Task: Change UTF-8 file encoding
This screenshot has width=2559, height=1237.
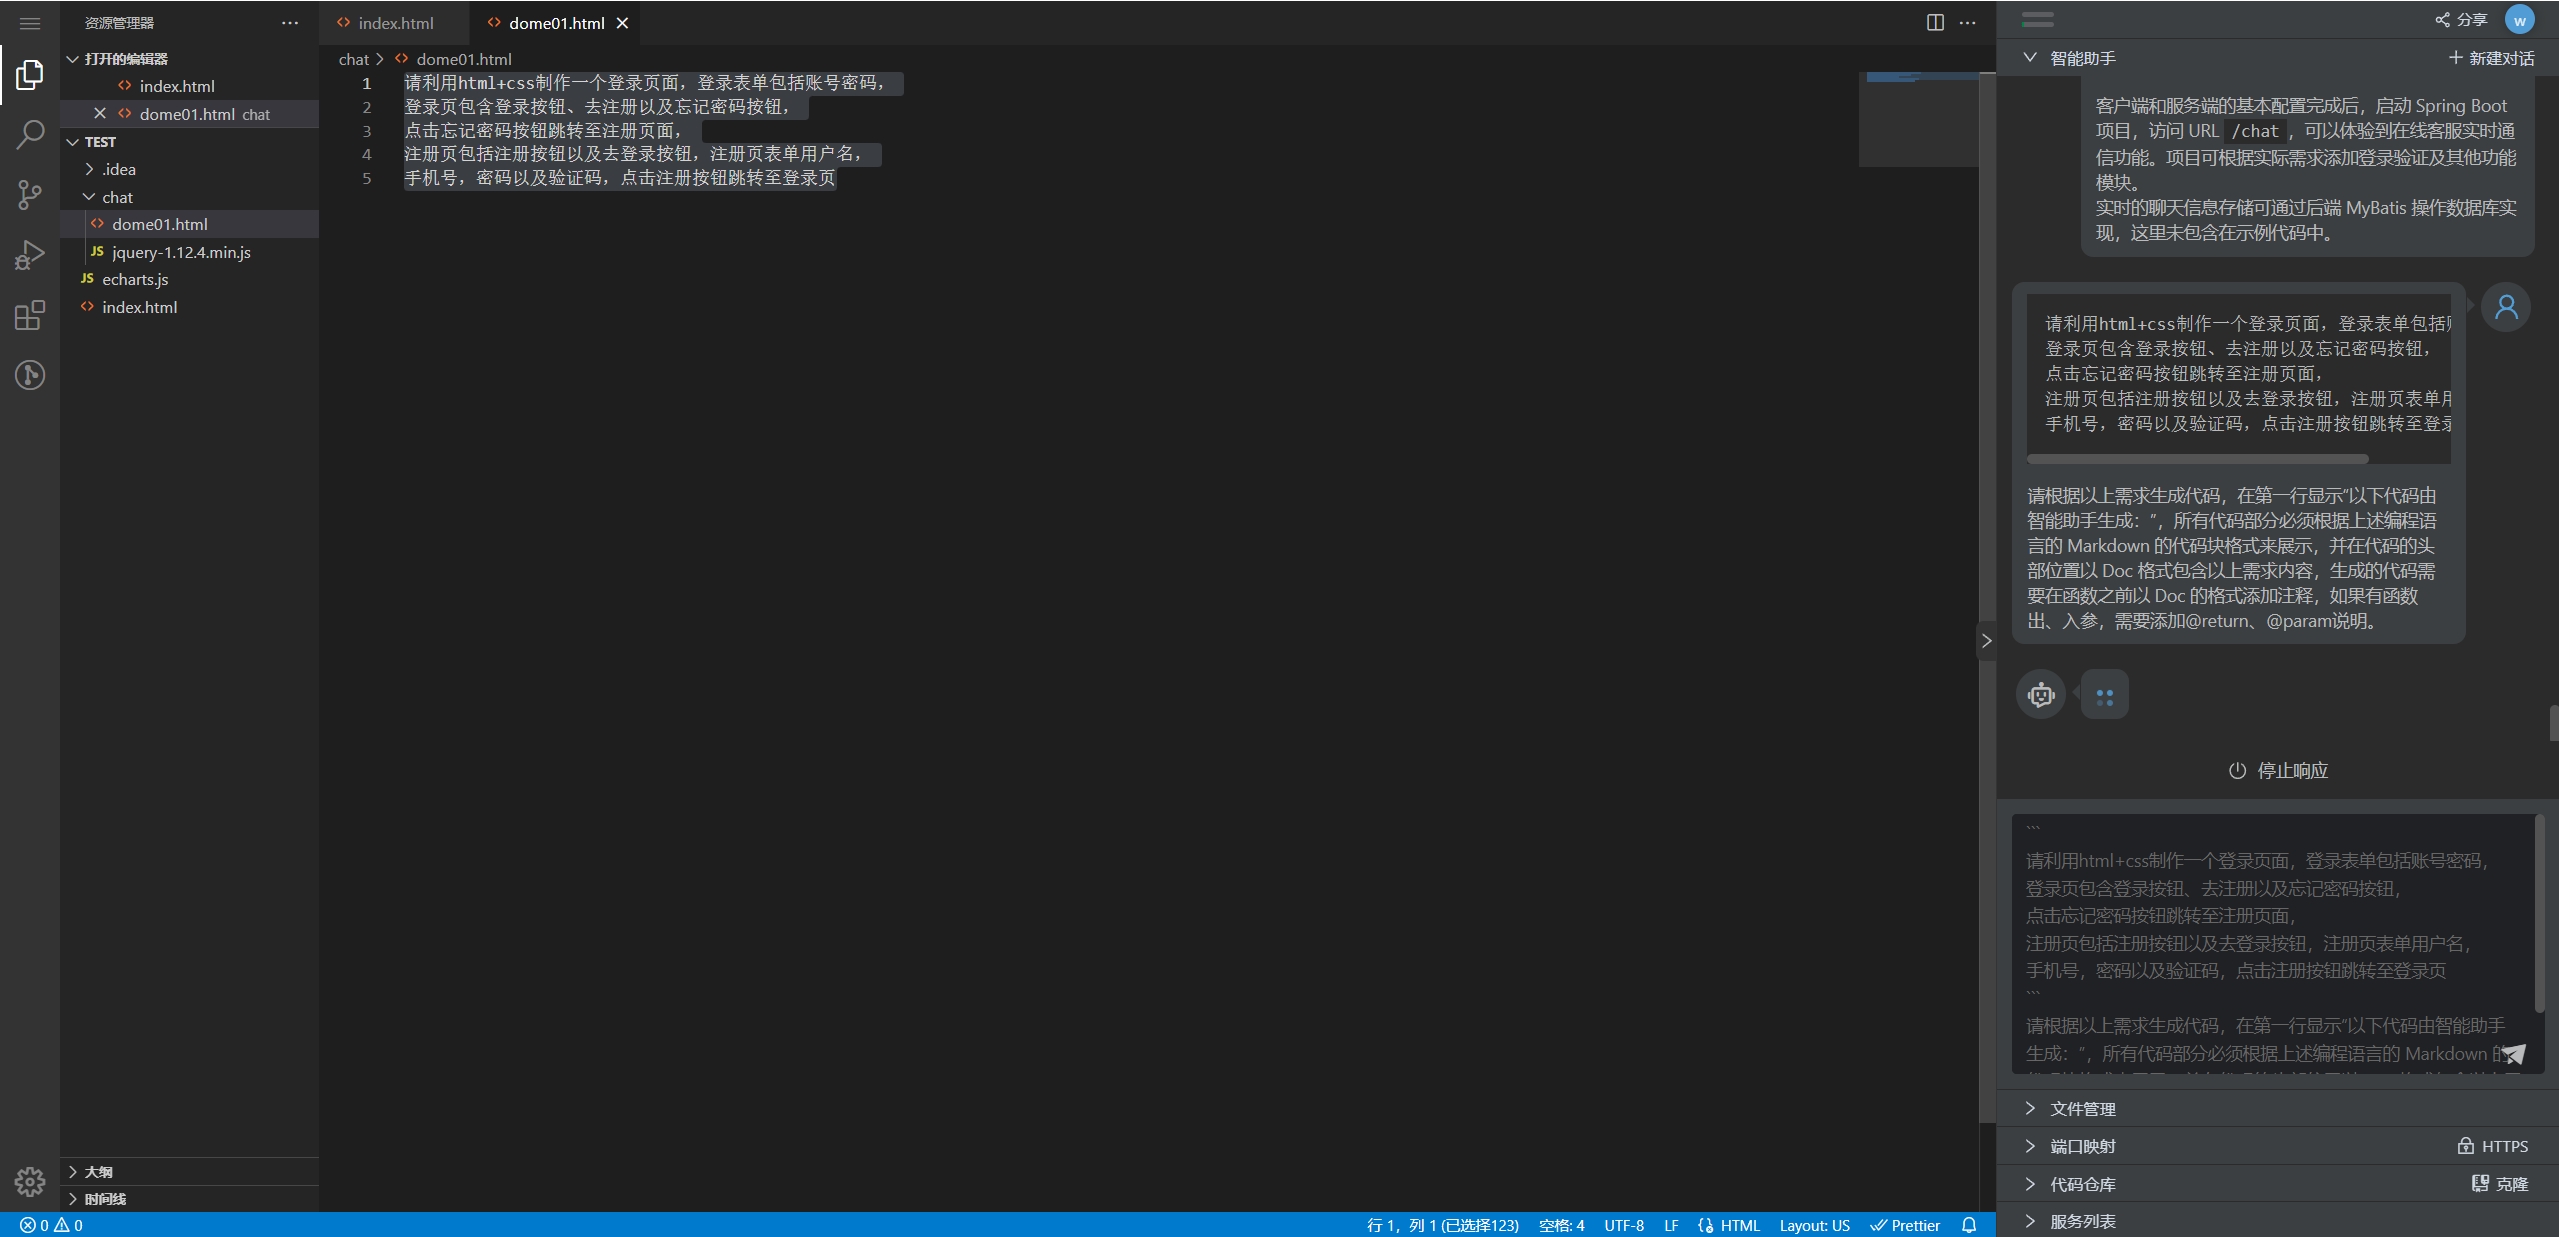Action: pyautogui.click(x=1624, y=1225)
